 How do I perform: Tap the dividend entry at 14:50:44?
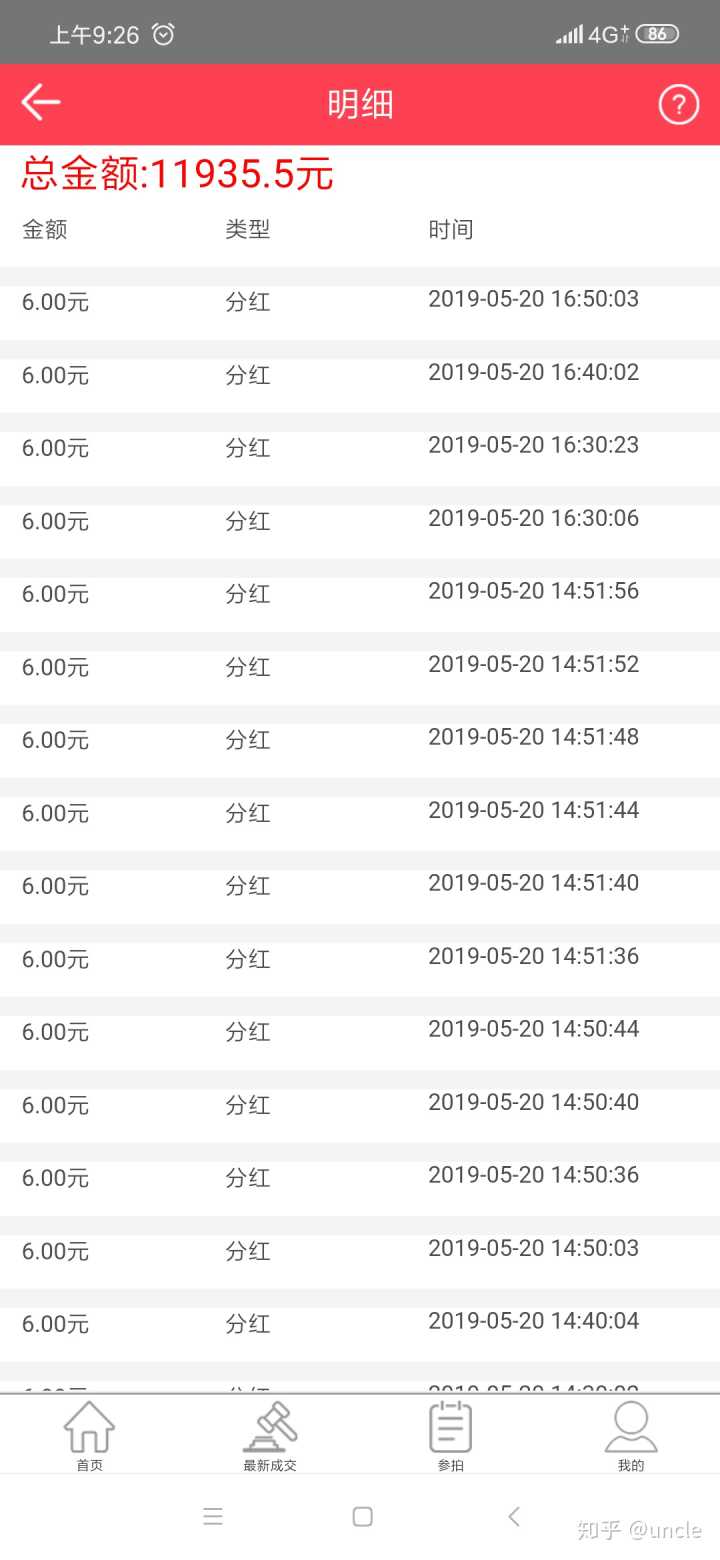tap(360, 1031)
